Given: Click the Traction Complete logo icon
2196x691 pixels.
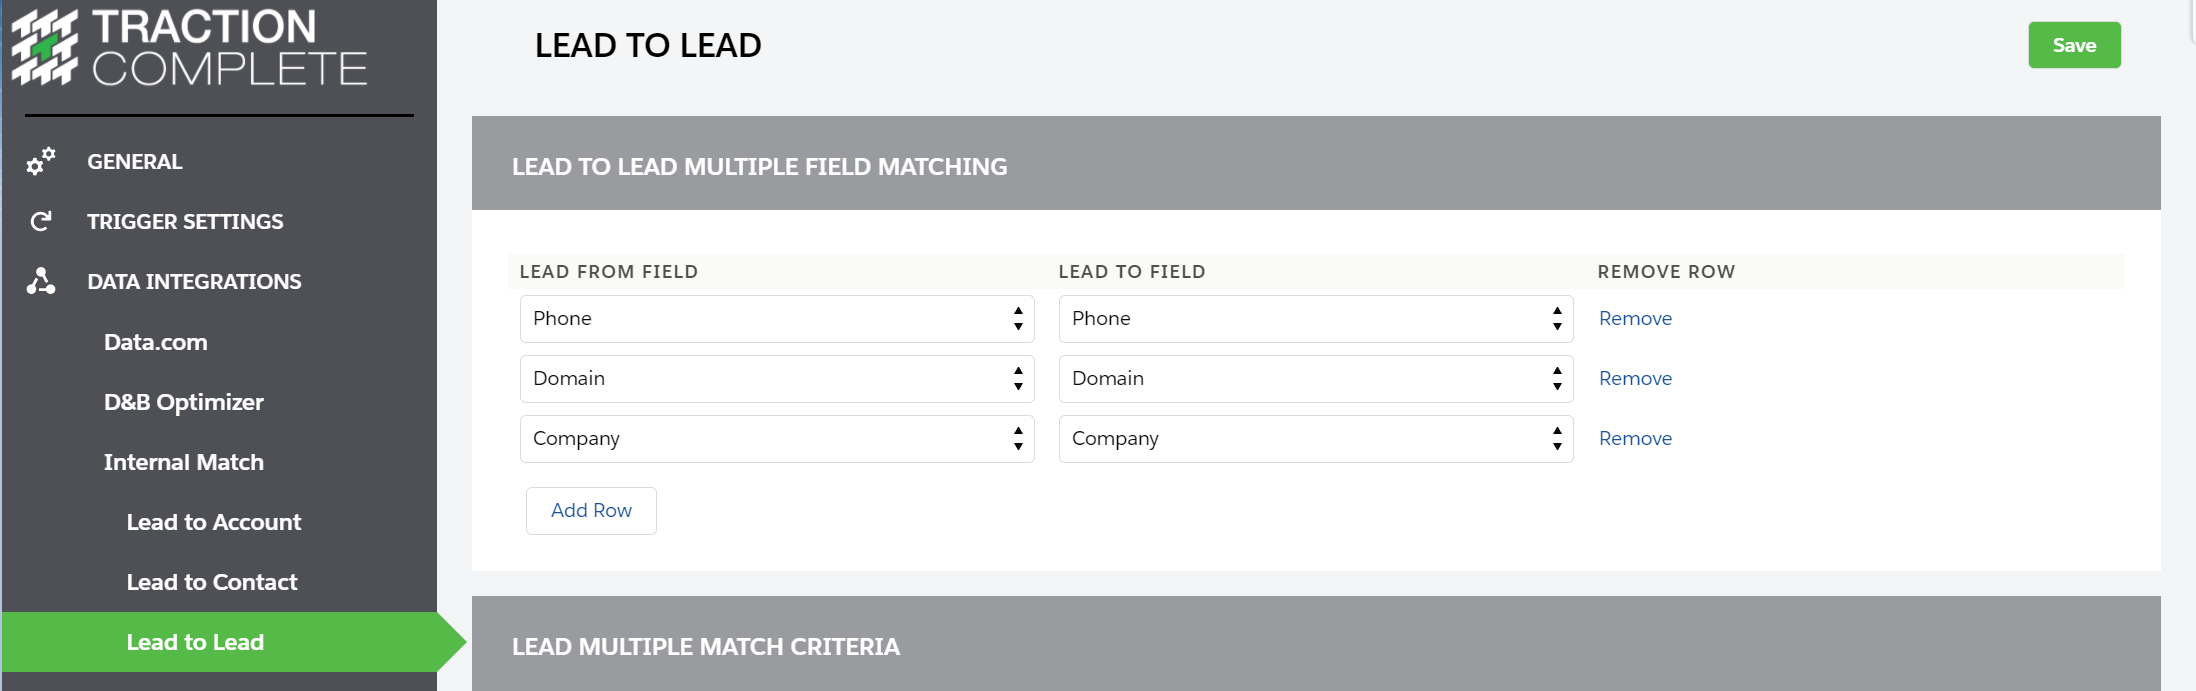Looking at the screenshot, I should (44, 47).
